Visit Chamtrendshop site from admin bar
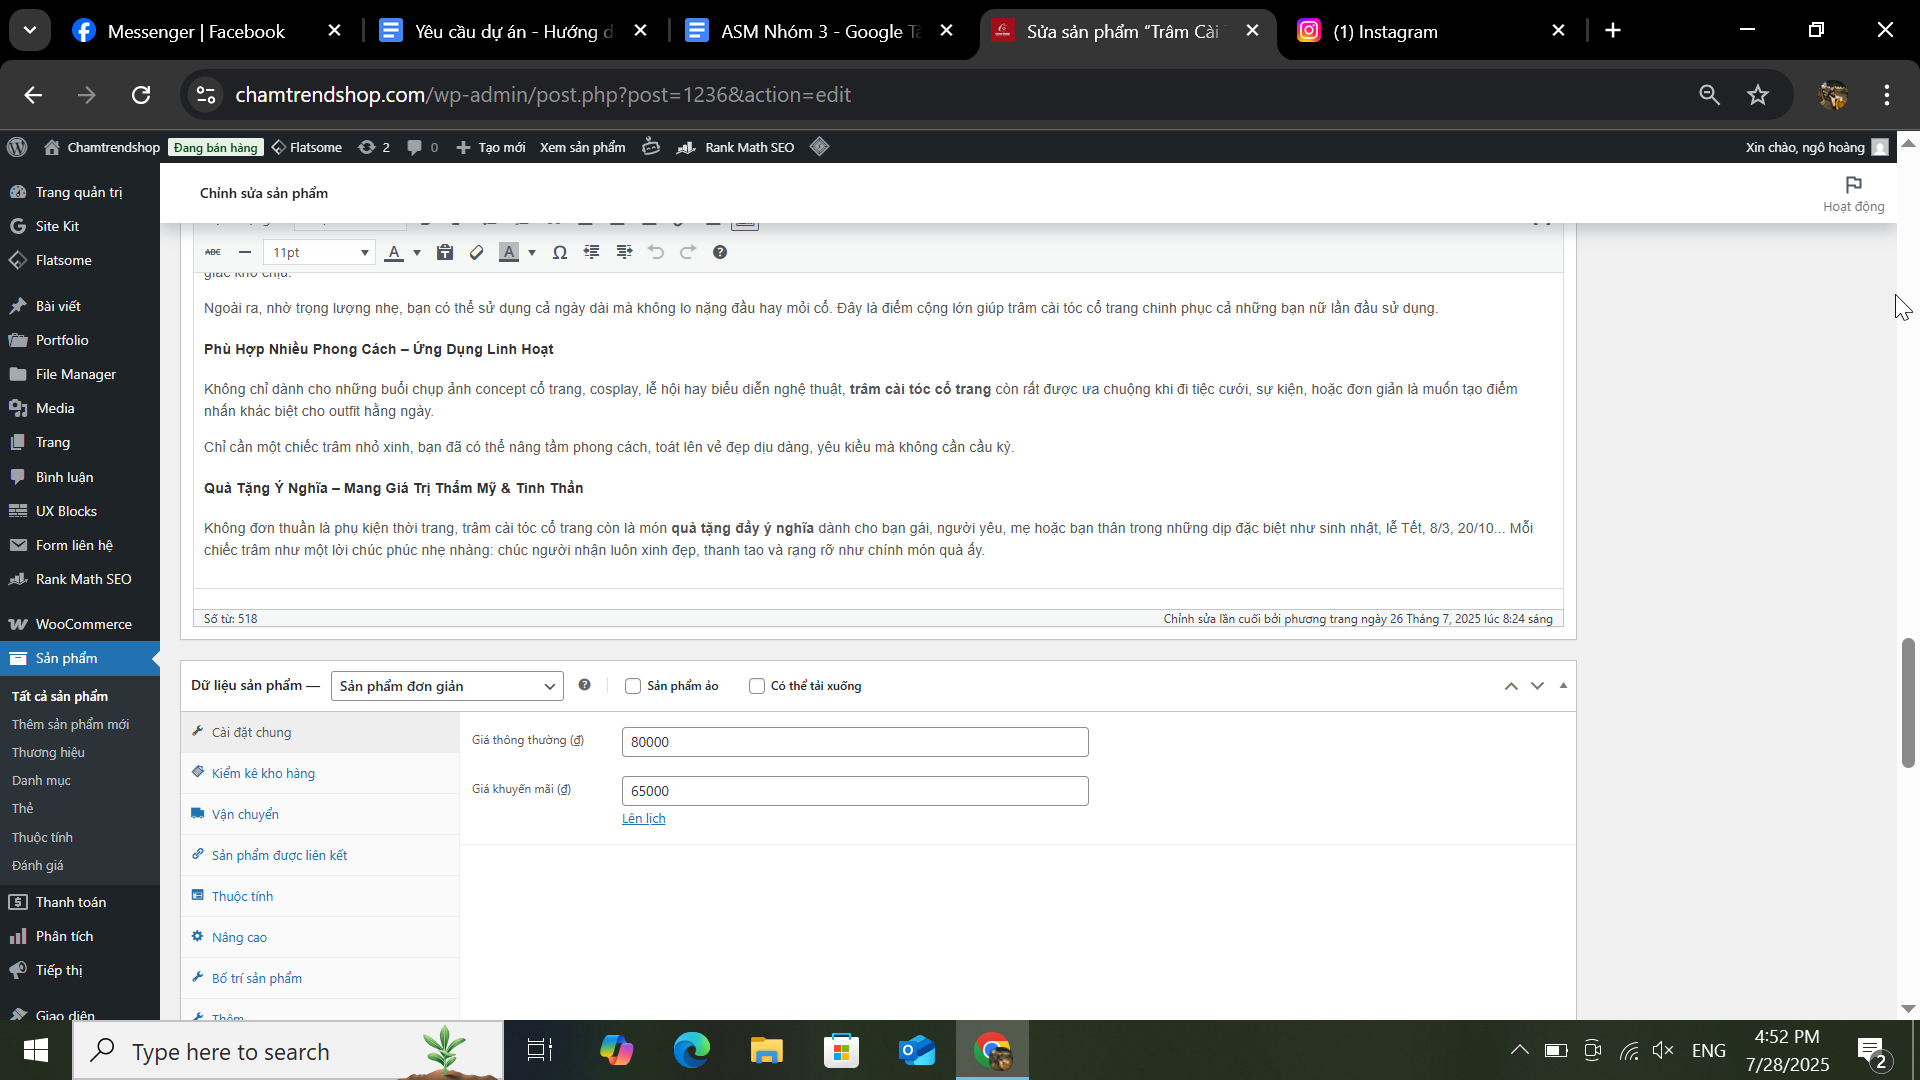The image size is (1920, 1080). tap(102, 147)
